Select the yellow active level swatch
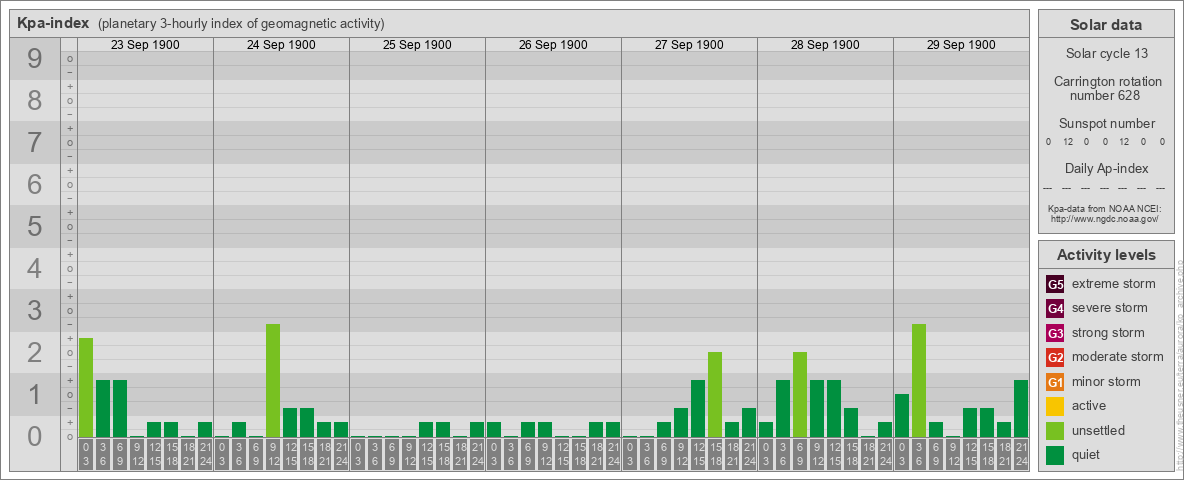 (1055, 406)
